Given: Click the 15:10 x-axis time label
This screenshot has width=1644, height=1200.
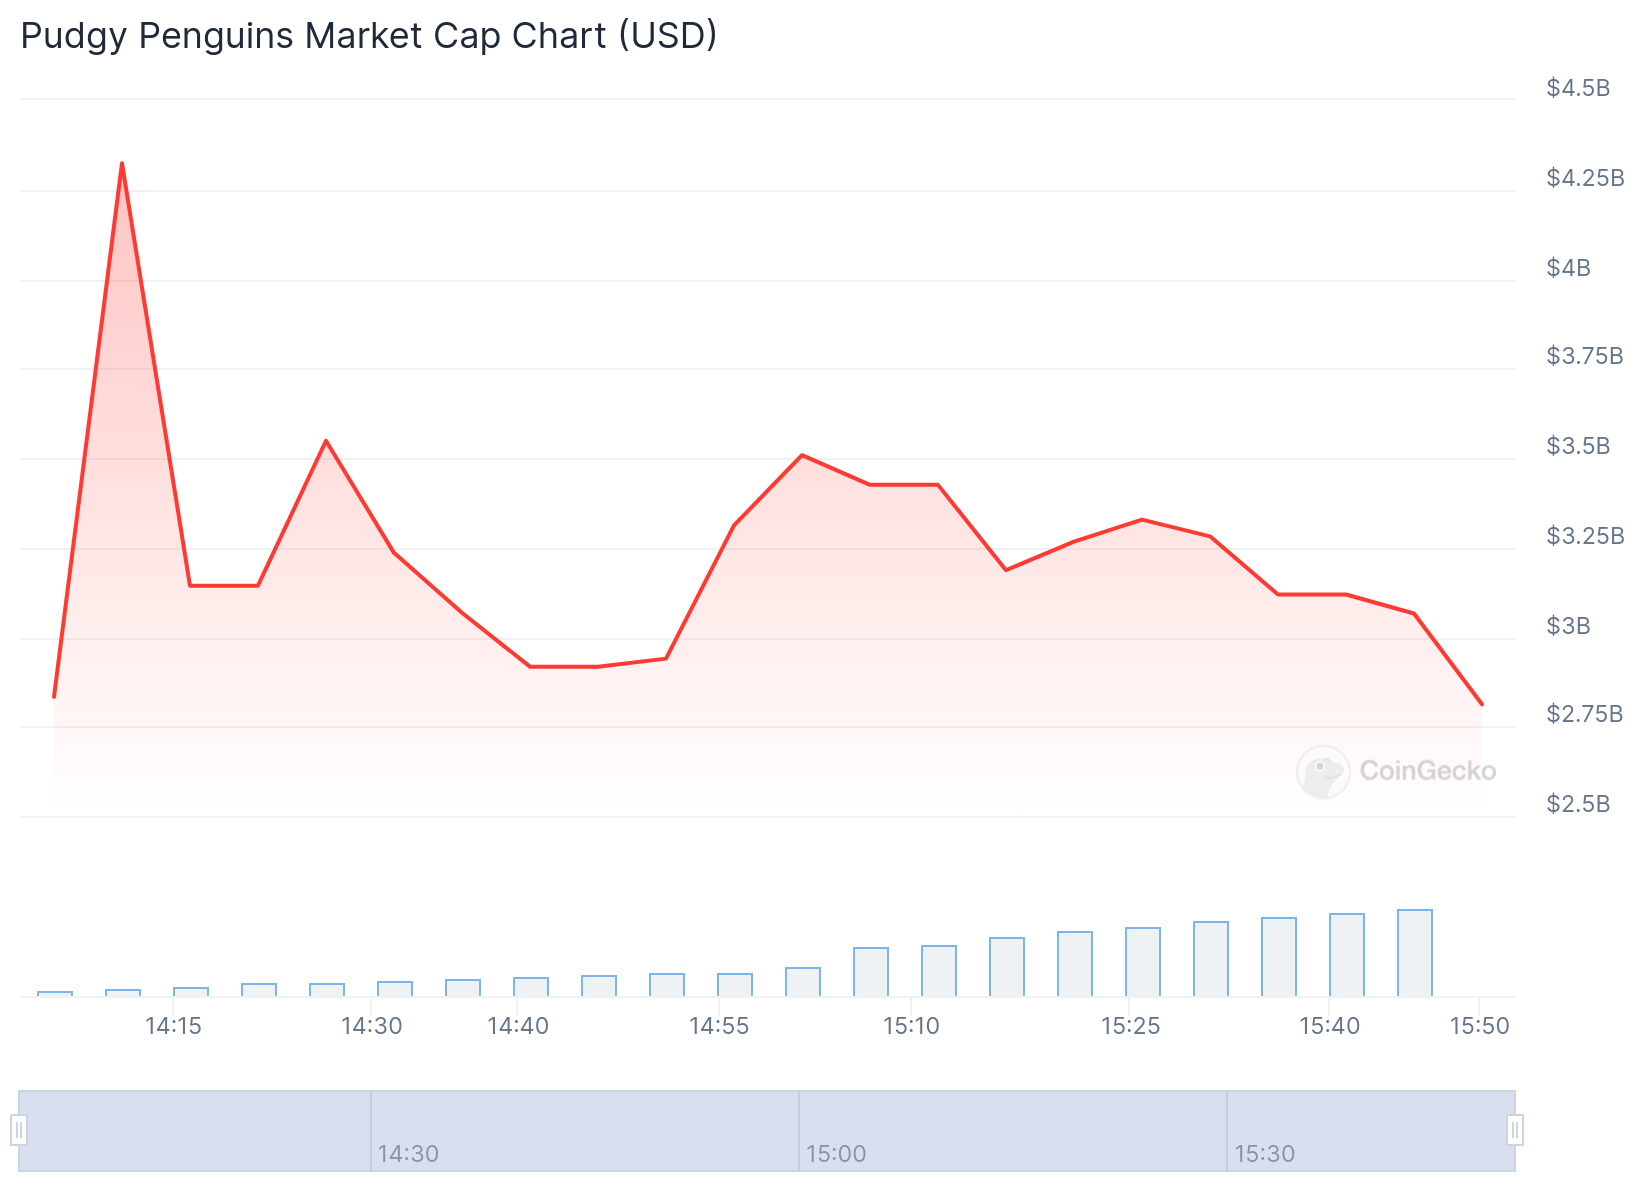Looking at the screenshot, I should (911, 1026).
